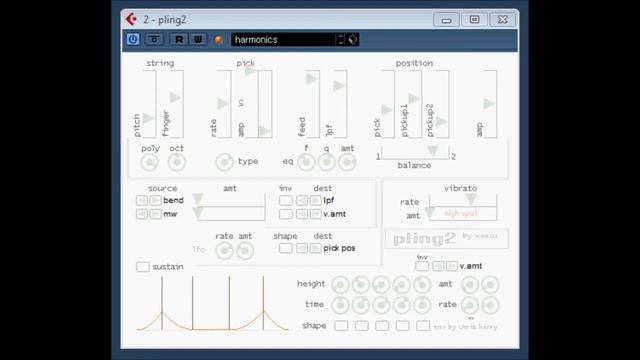Open the harmonics preset name field
This screenshot has height=360, width=640.
(284, 40)
